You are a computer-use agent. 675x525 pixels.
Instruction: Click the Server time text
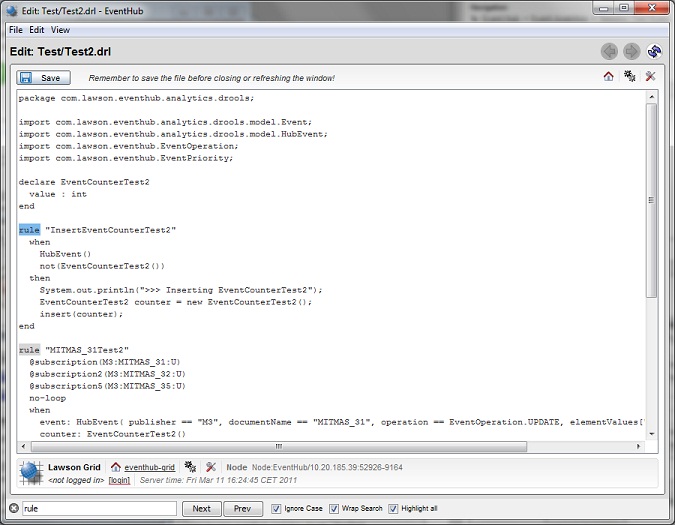pyautogui.click(x=218, y=480)
